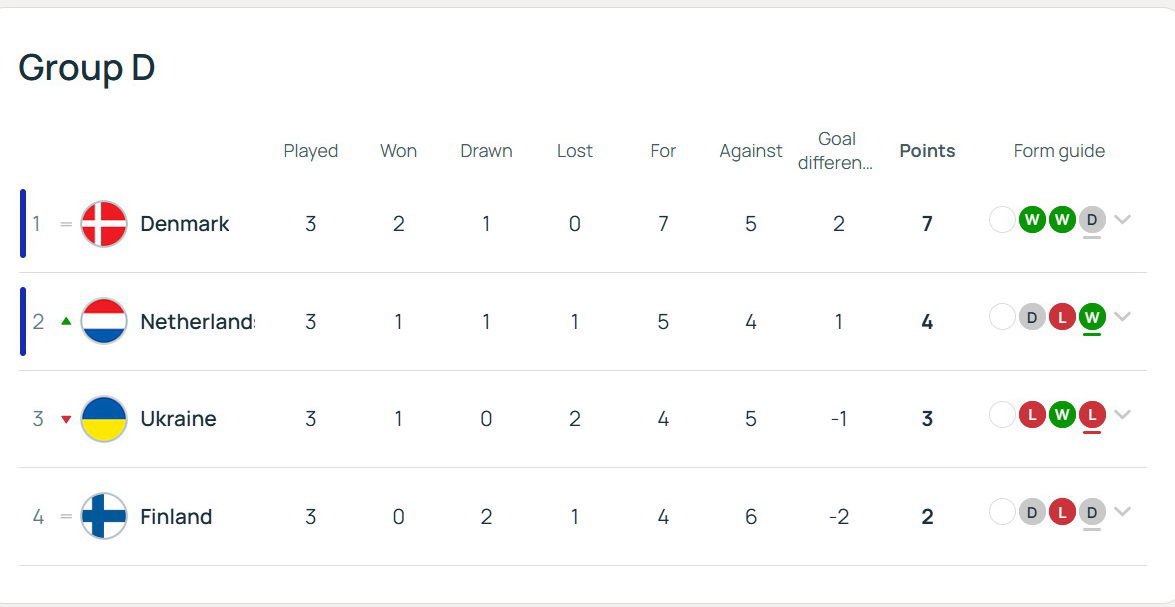Sort by the Points column header
The image size is (1175, 607).
point(927,151)
